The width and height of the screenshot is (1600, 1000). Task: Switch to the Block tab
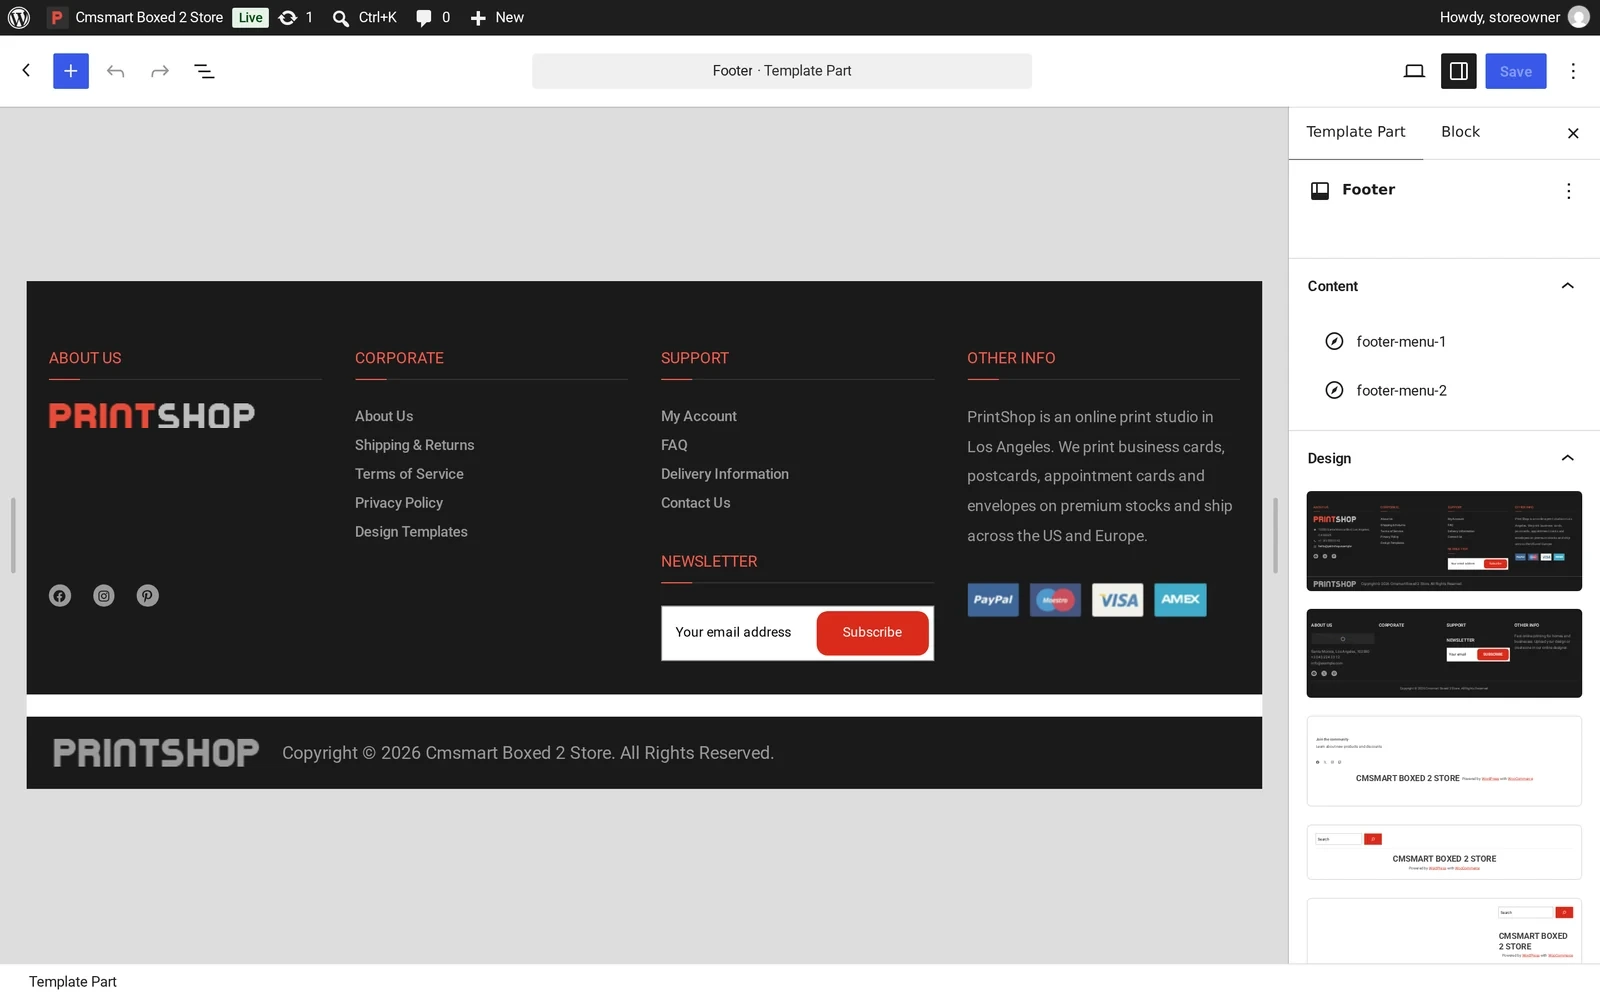[1460, 132]
